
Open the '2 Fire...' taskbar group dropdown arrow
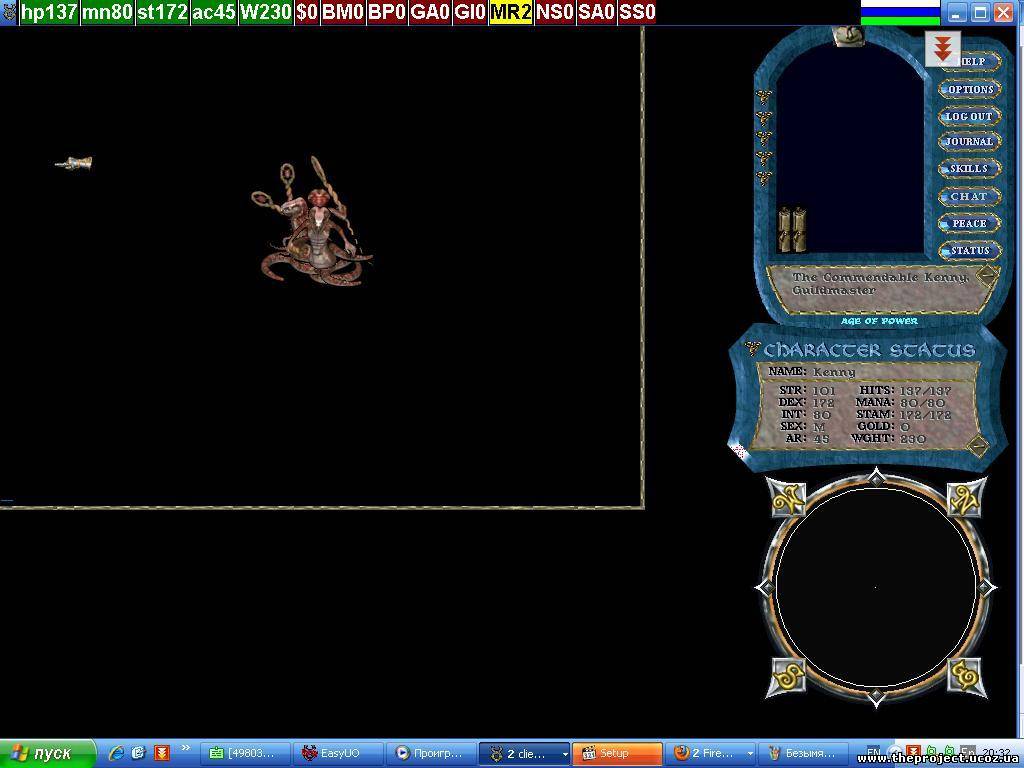(750, 754)
